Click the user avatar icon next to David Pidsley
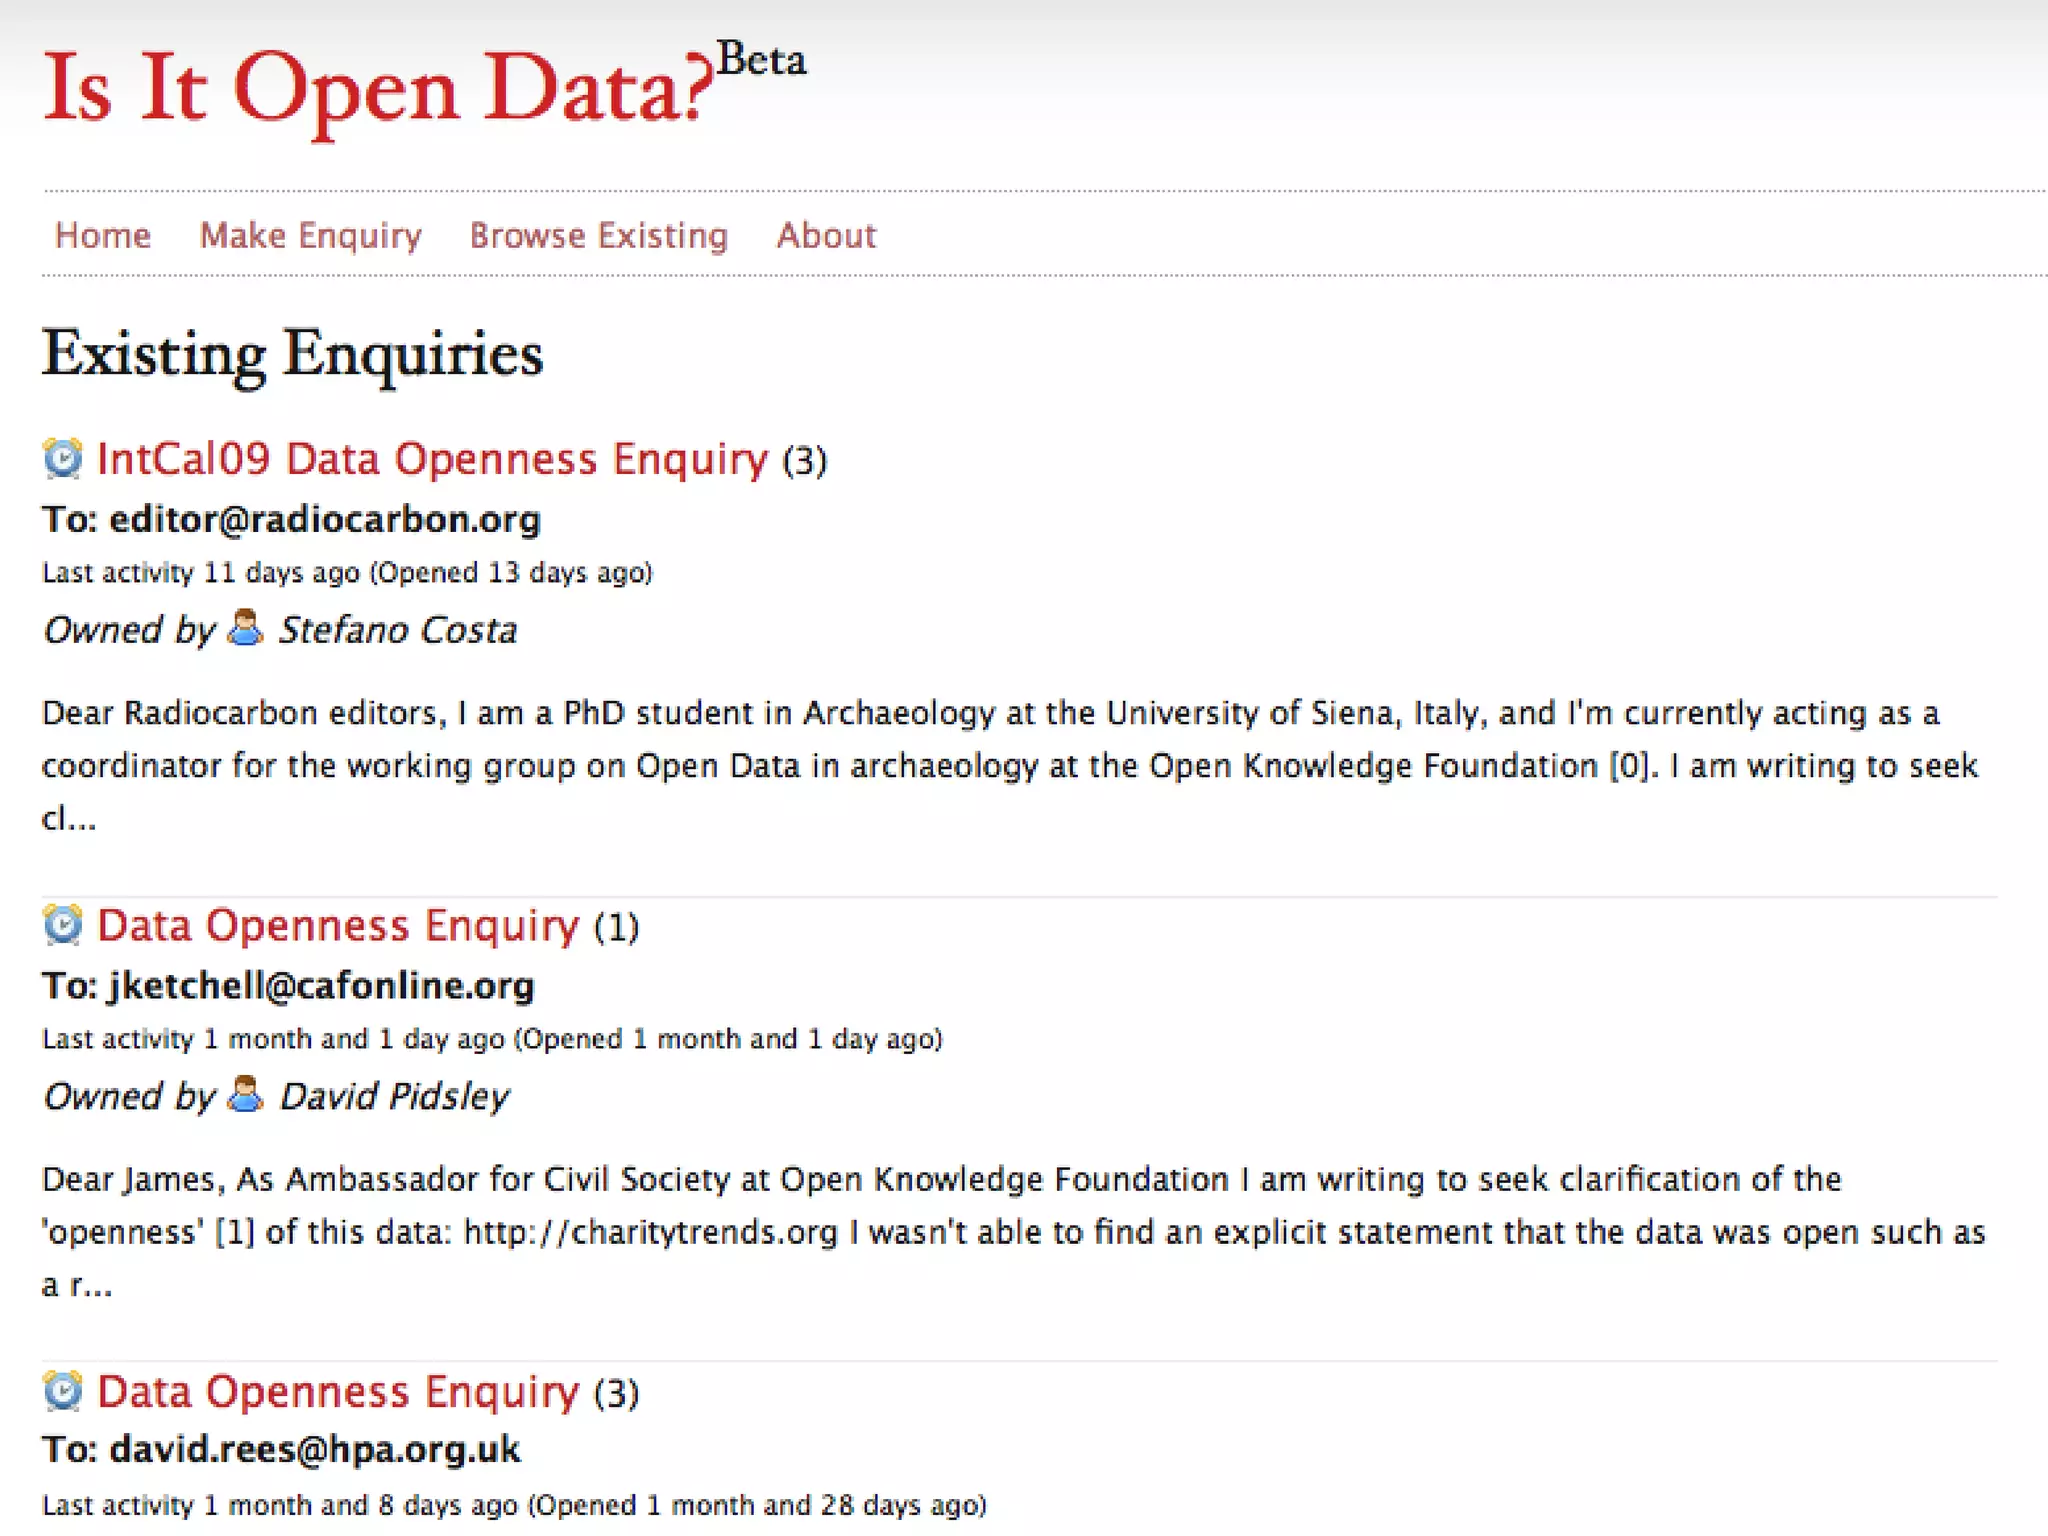2048x1536 pixels. (x=245, y=1095)
